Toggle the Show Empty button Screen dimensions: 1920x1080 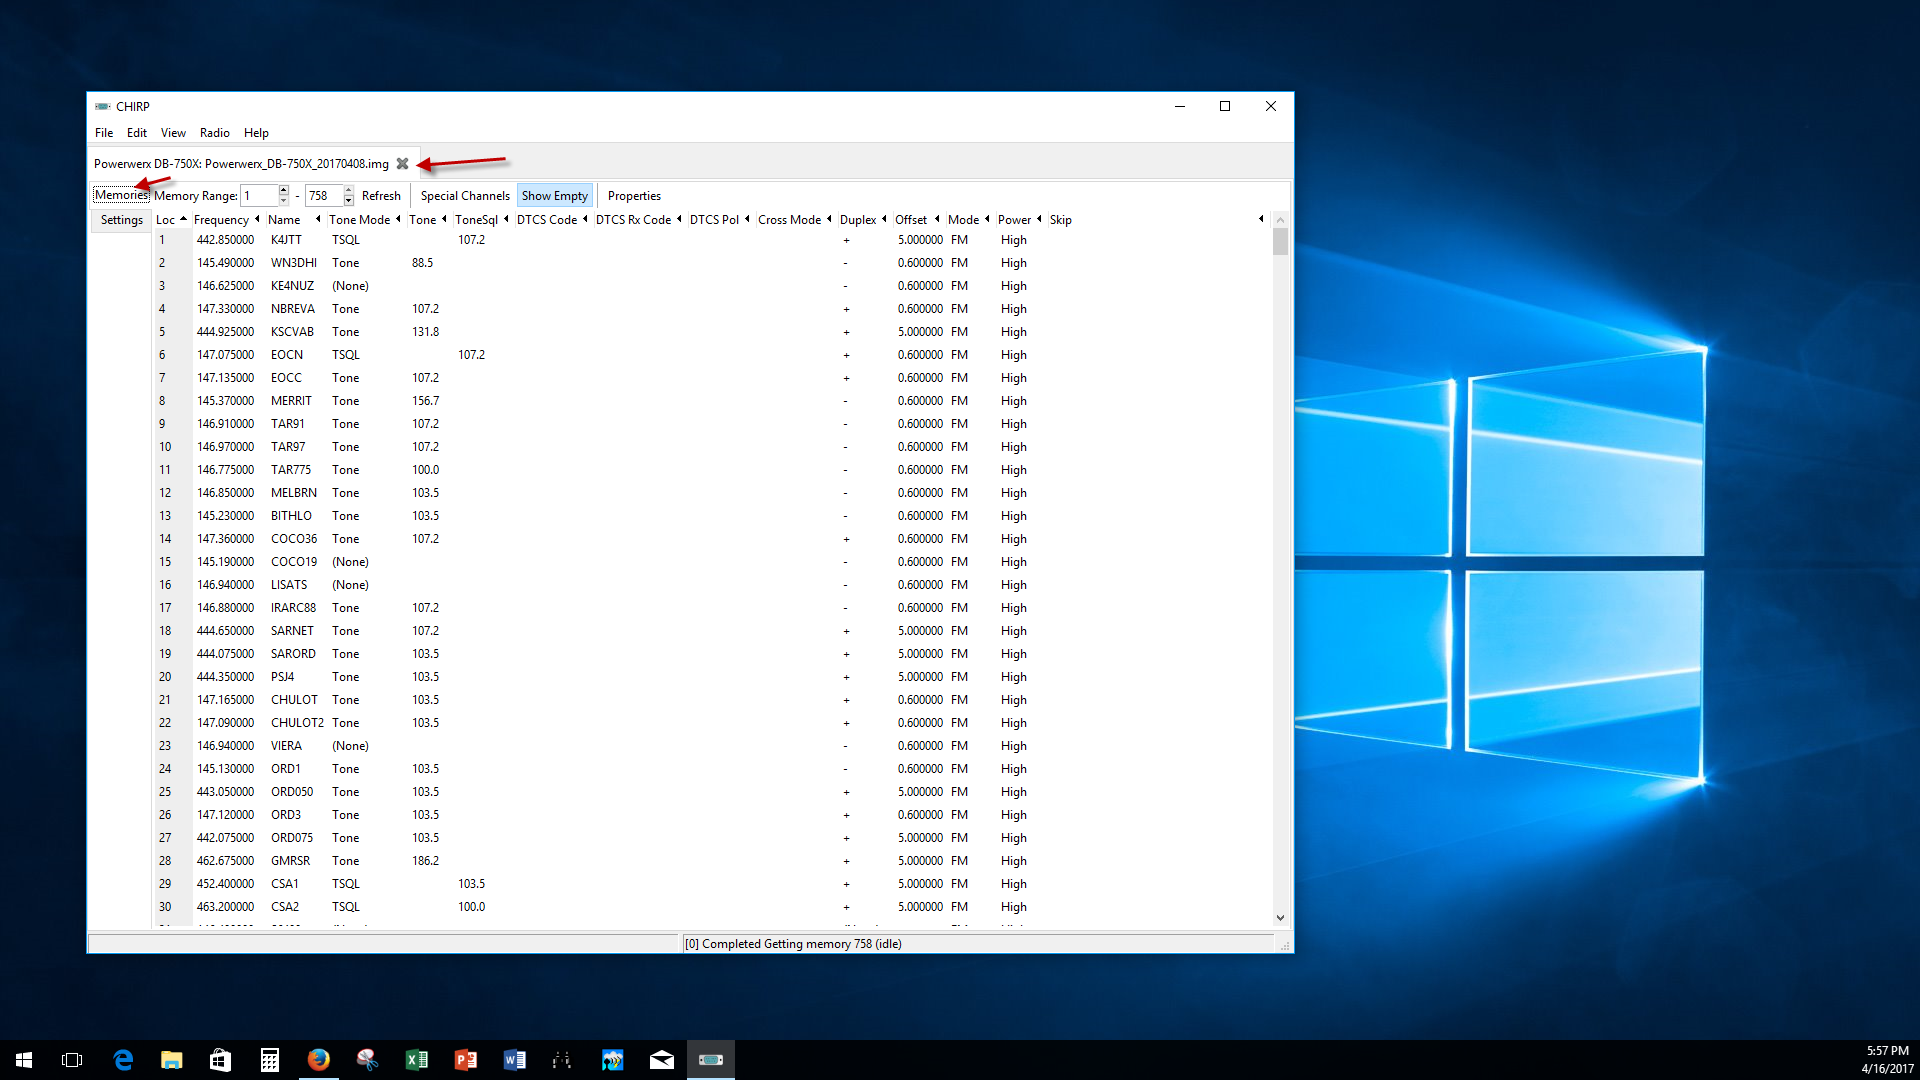[x=555, y=196]
